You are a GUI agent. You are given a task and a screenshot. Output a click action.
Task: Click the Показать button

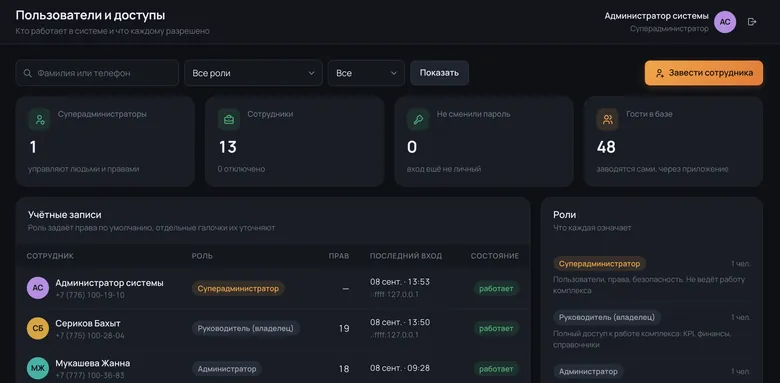pos(439,73)
